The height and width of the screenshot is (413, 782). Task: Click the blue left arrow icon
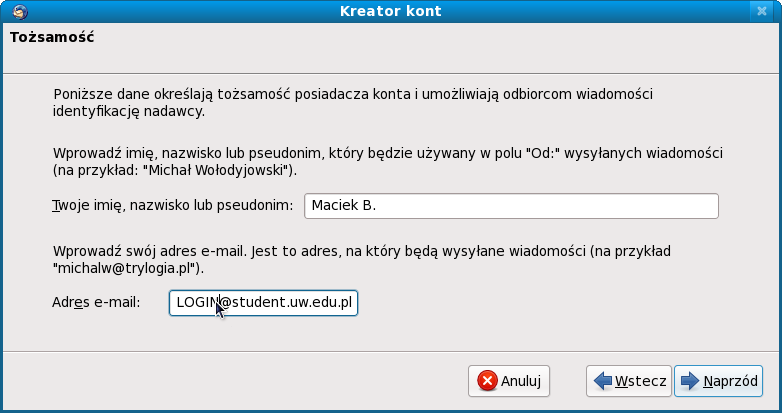coord(603,380)
